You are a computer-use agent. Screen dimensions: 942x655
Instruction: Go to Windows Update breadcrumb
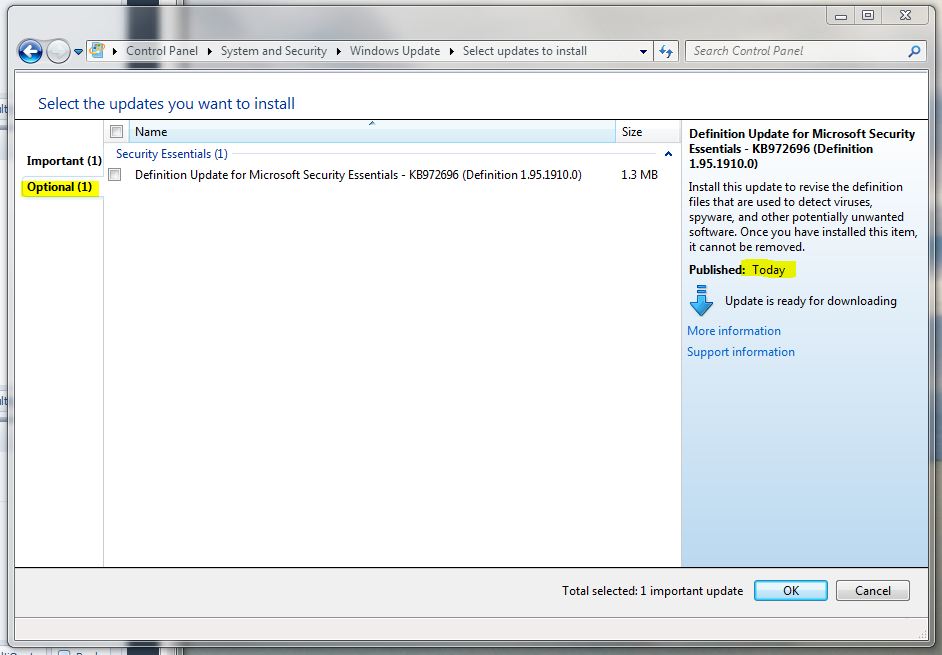tap(395, 51)
